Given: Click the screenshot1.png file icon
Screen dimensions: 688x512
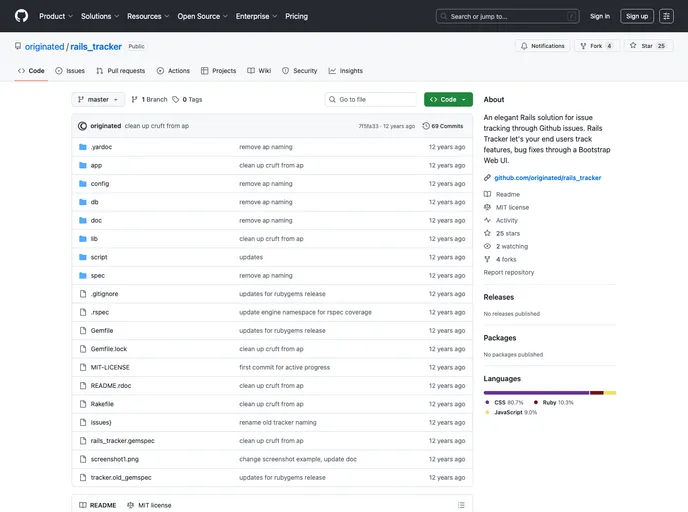Looking at the screenshot, I should (82, 459).
